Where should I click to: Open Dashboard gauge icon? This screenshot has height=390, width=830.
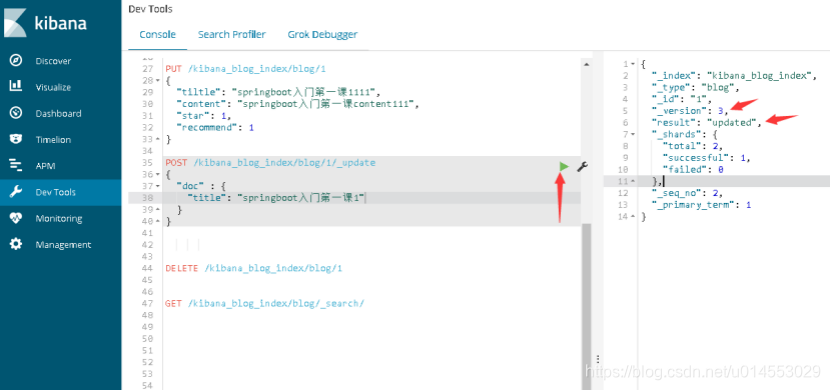[x=16, y=113]
